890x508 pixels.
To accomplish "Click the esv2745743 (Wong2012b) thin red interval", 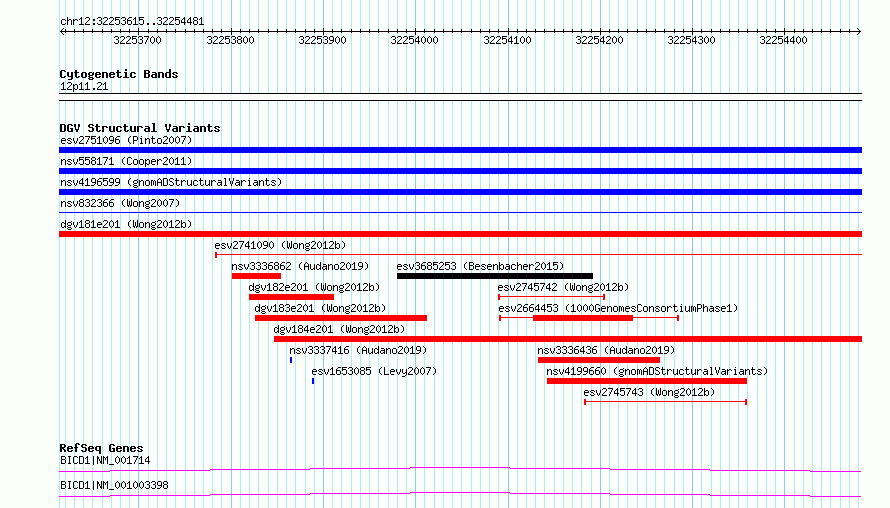I will pyautogui.click(x=665, y=402).
